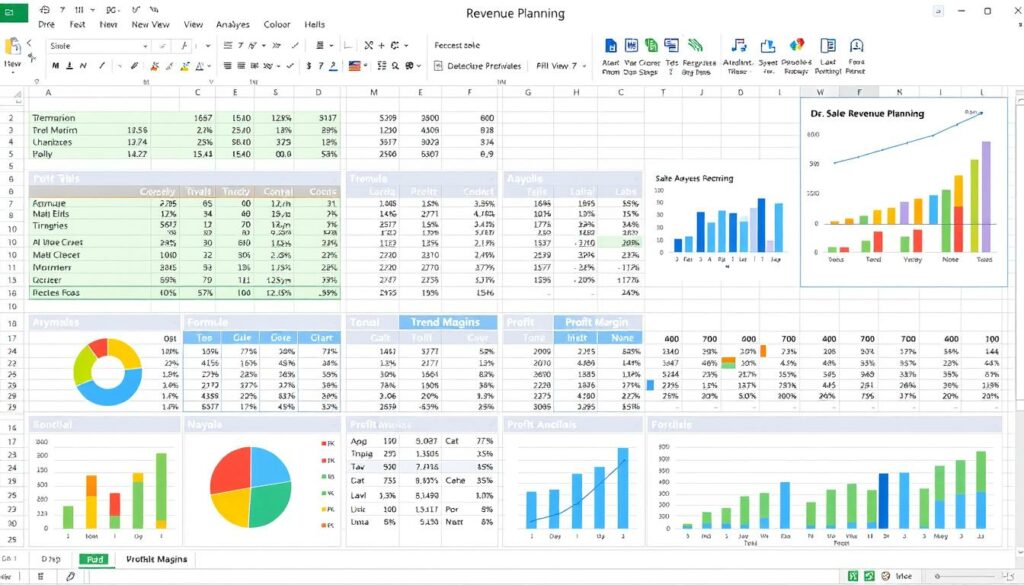
Task: Toggle the center align lines button
Action: click(x=241, y=66)
